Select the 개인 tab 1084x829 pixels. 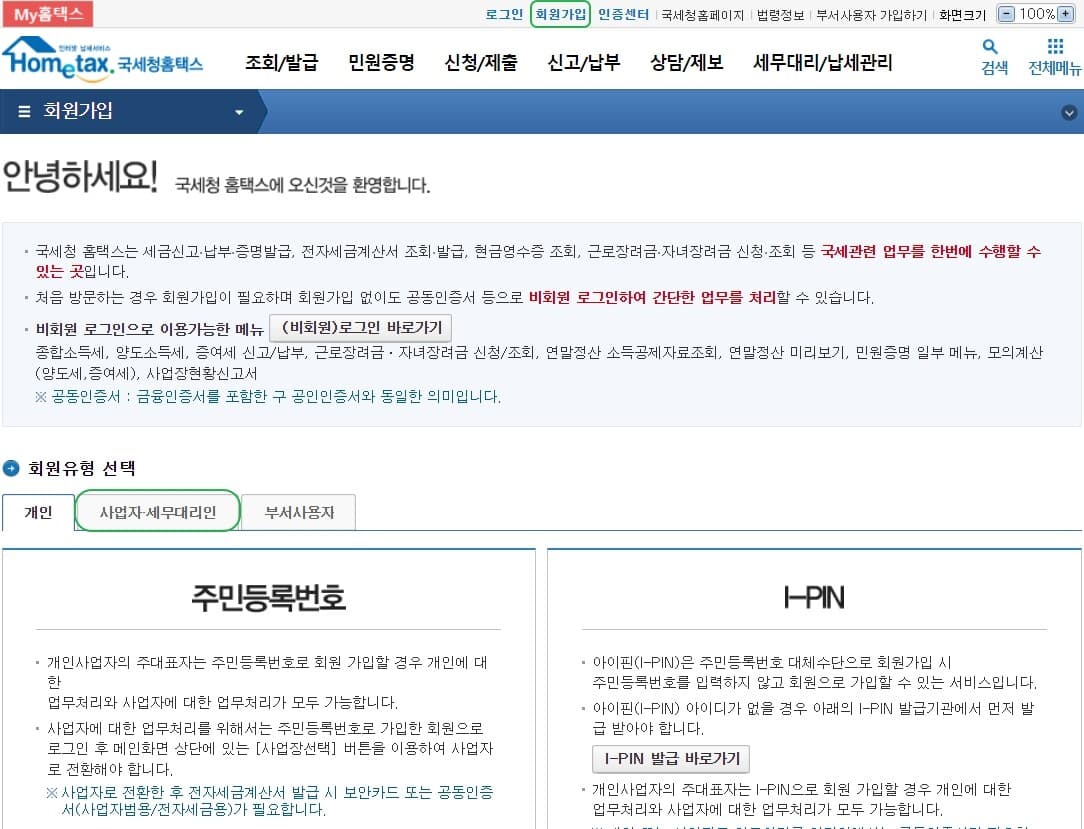(x=38, y=512)
